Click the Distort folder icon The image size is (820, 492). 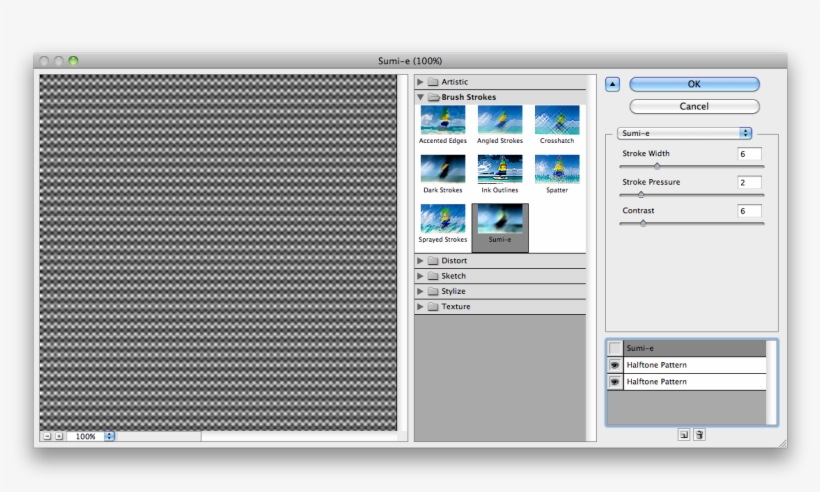tap(433, 260)
